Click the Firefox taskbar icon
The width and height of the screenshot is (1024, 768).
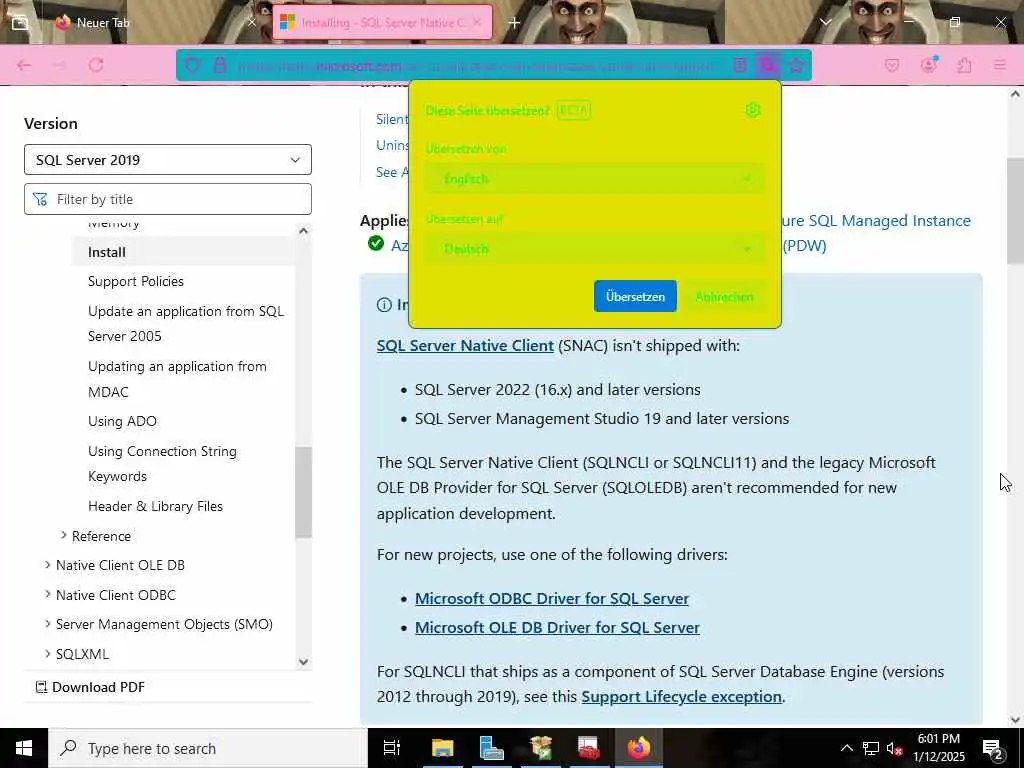(x=639, y=748)
